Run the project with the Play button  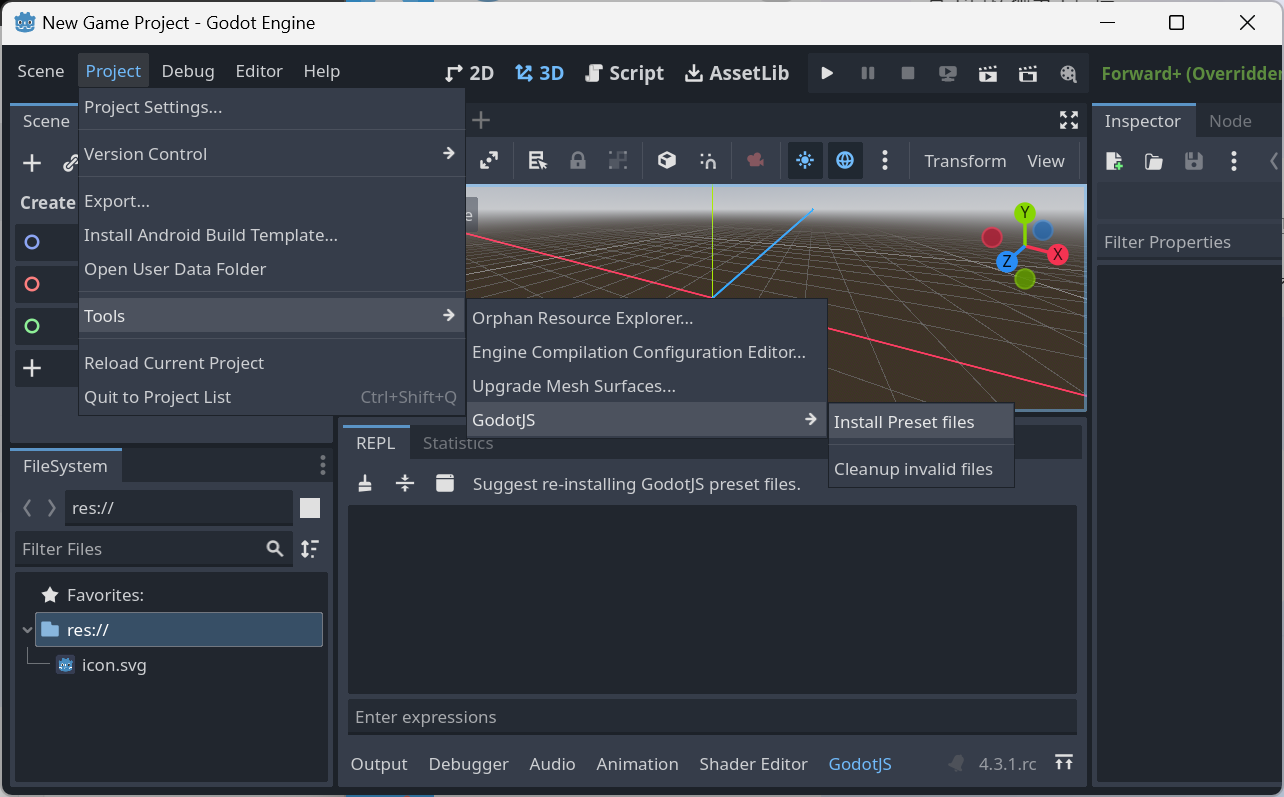827,73
